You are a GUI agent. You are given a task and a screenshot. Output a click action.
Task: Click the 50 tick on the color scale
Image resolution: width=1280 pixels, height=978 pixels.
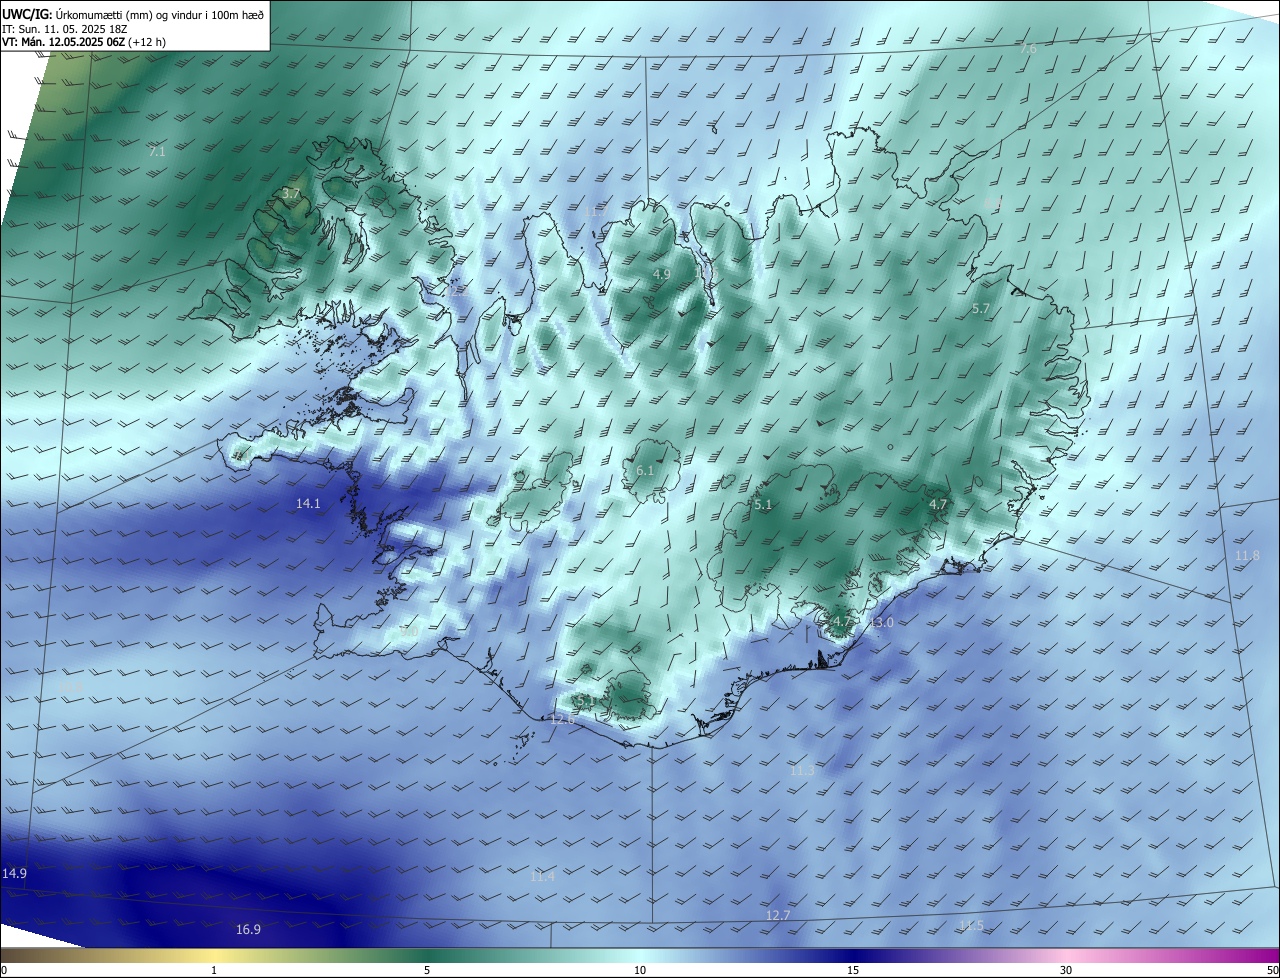click(1272, 970)
